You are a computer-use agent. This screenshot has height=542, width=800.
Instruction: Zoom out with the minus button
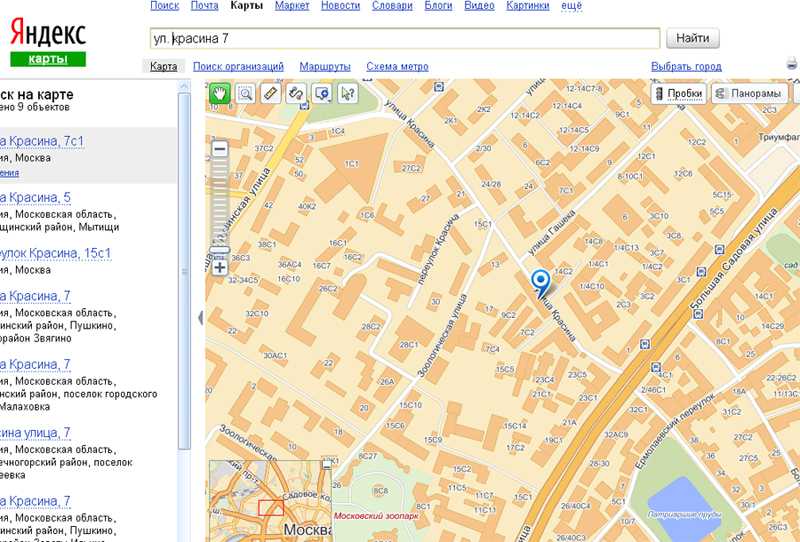tap(220, 149)
